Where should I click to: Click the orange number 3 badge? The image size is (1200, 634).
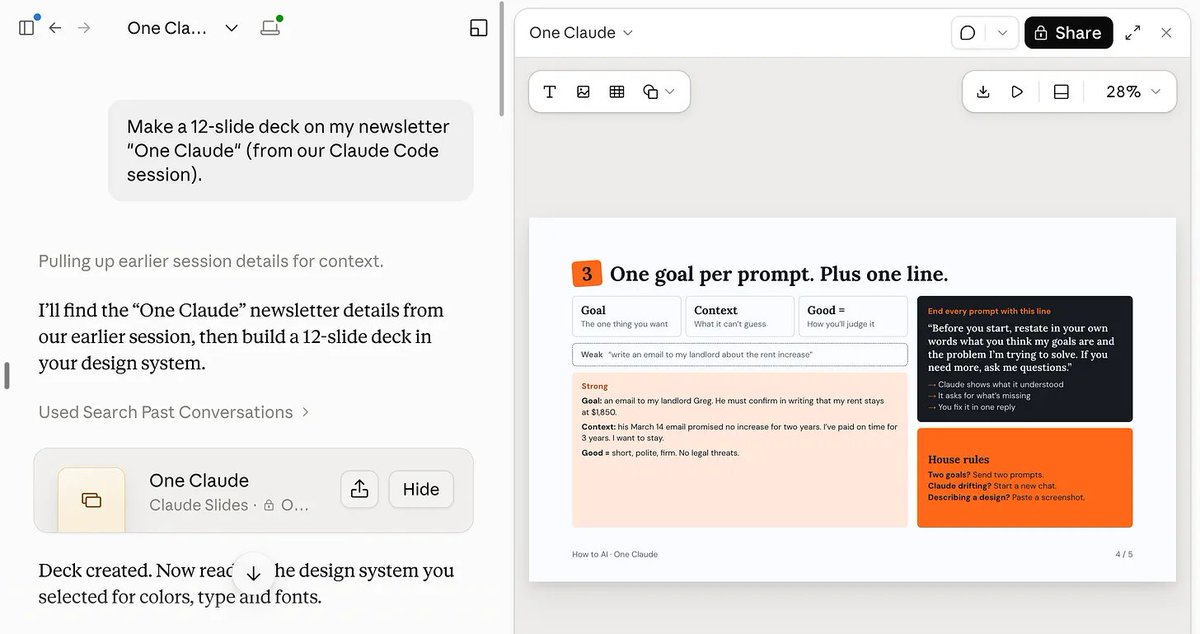tap(587, 274)
